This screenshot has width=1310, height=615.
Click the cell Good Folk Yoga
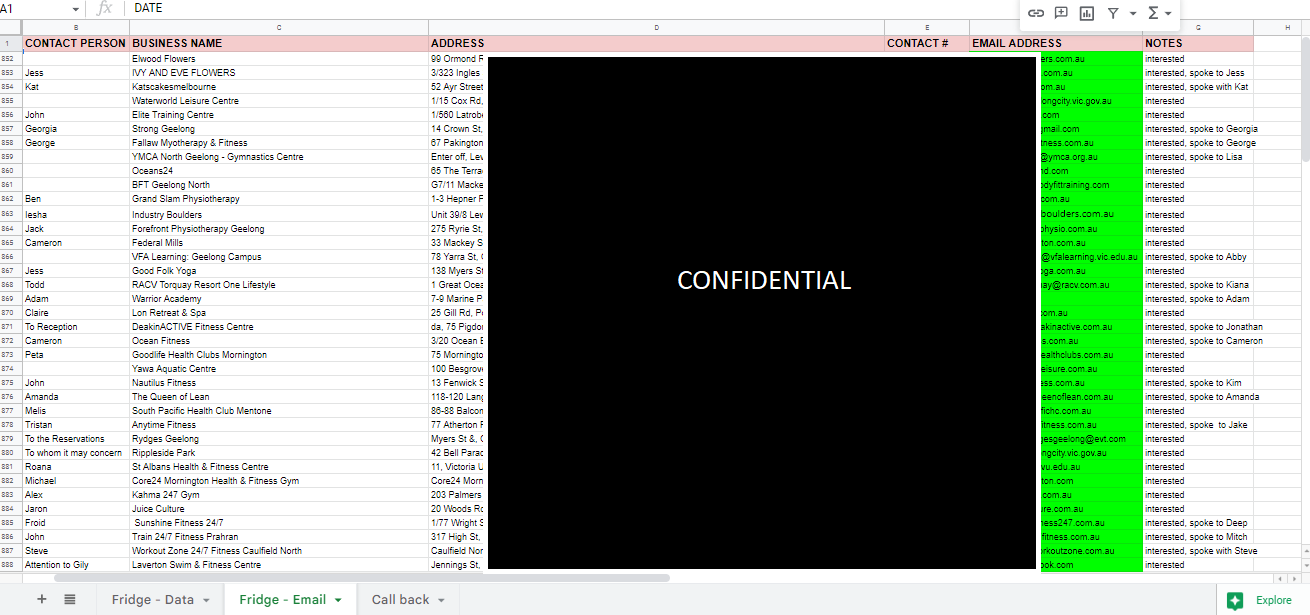point(279,271)
